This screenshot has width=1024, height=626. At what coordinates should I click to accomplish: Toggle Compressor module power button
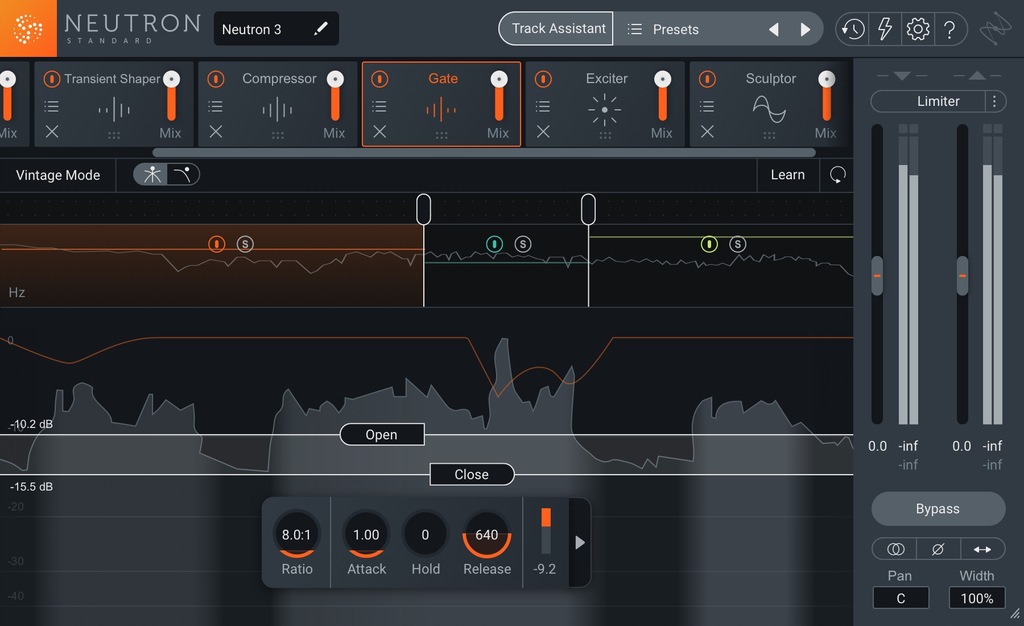click(x=216, y=79)
